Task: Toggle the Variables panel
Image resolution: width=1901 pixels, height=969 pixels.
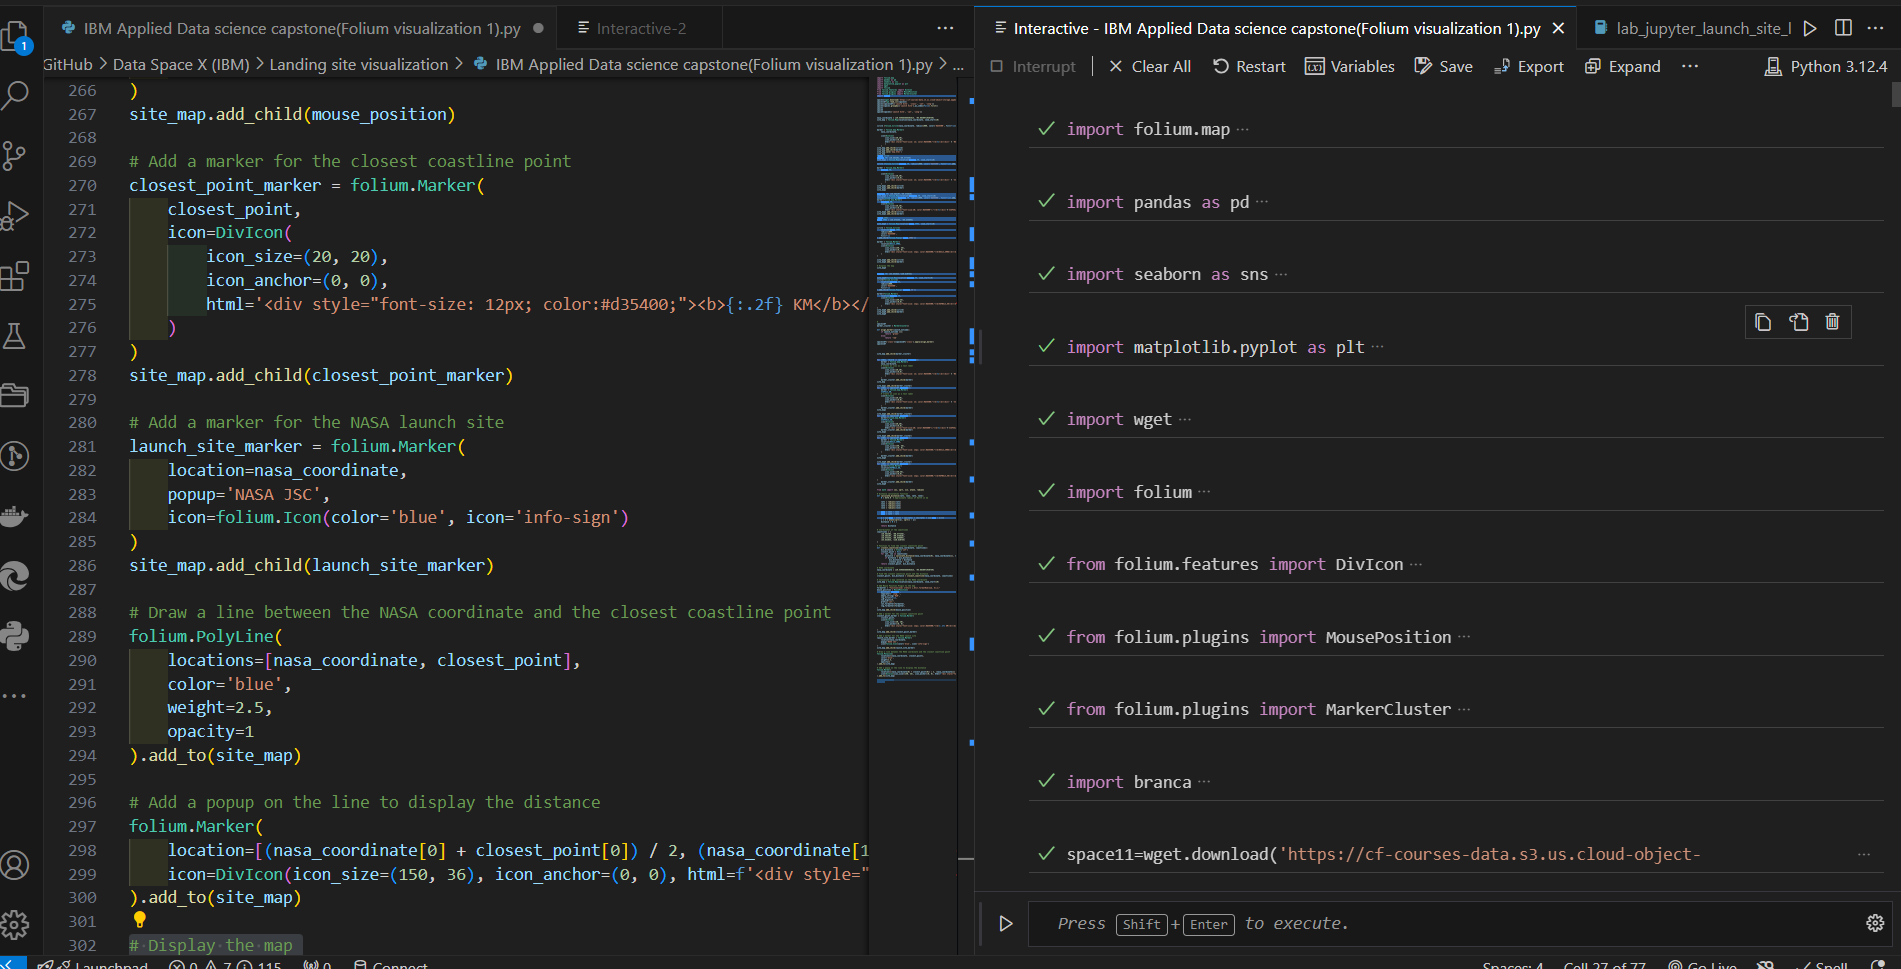Action: tap(1350, 67)
